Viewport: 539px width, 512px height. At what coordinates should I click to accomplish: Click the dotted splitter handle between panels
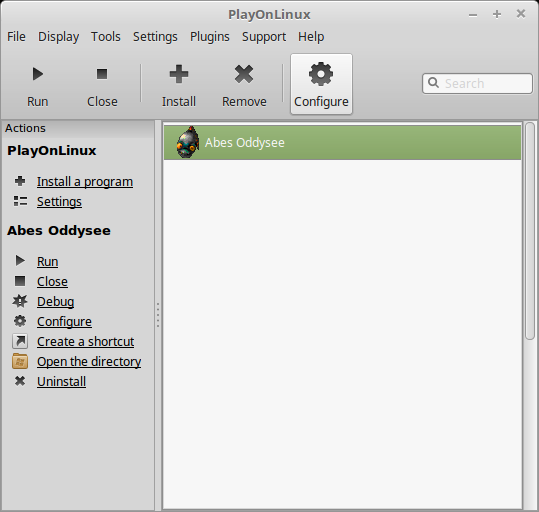point(158,315)
